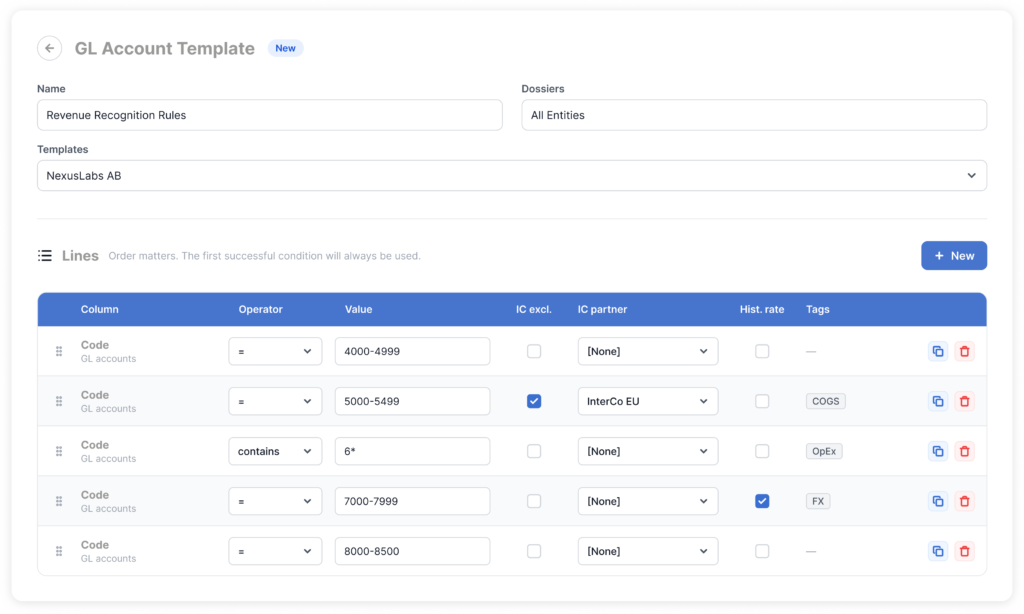Image resolution: width=1024 pixels, height=614 pixels.
Task: Edit the 4000-4999 value field
Action: pyautogui.click(x=412, y=351)
